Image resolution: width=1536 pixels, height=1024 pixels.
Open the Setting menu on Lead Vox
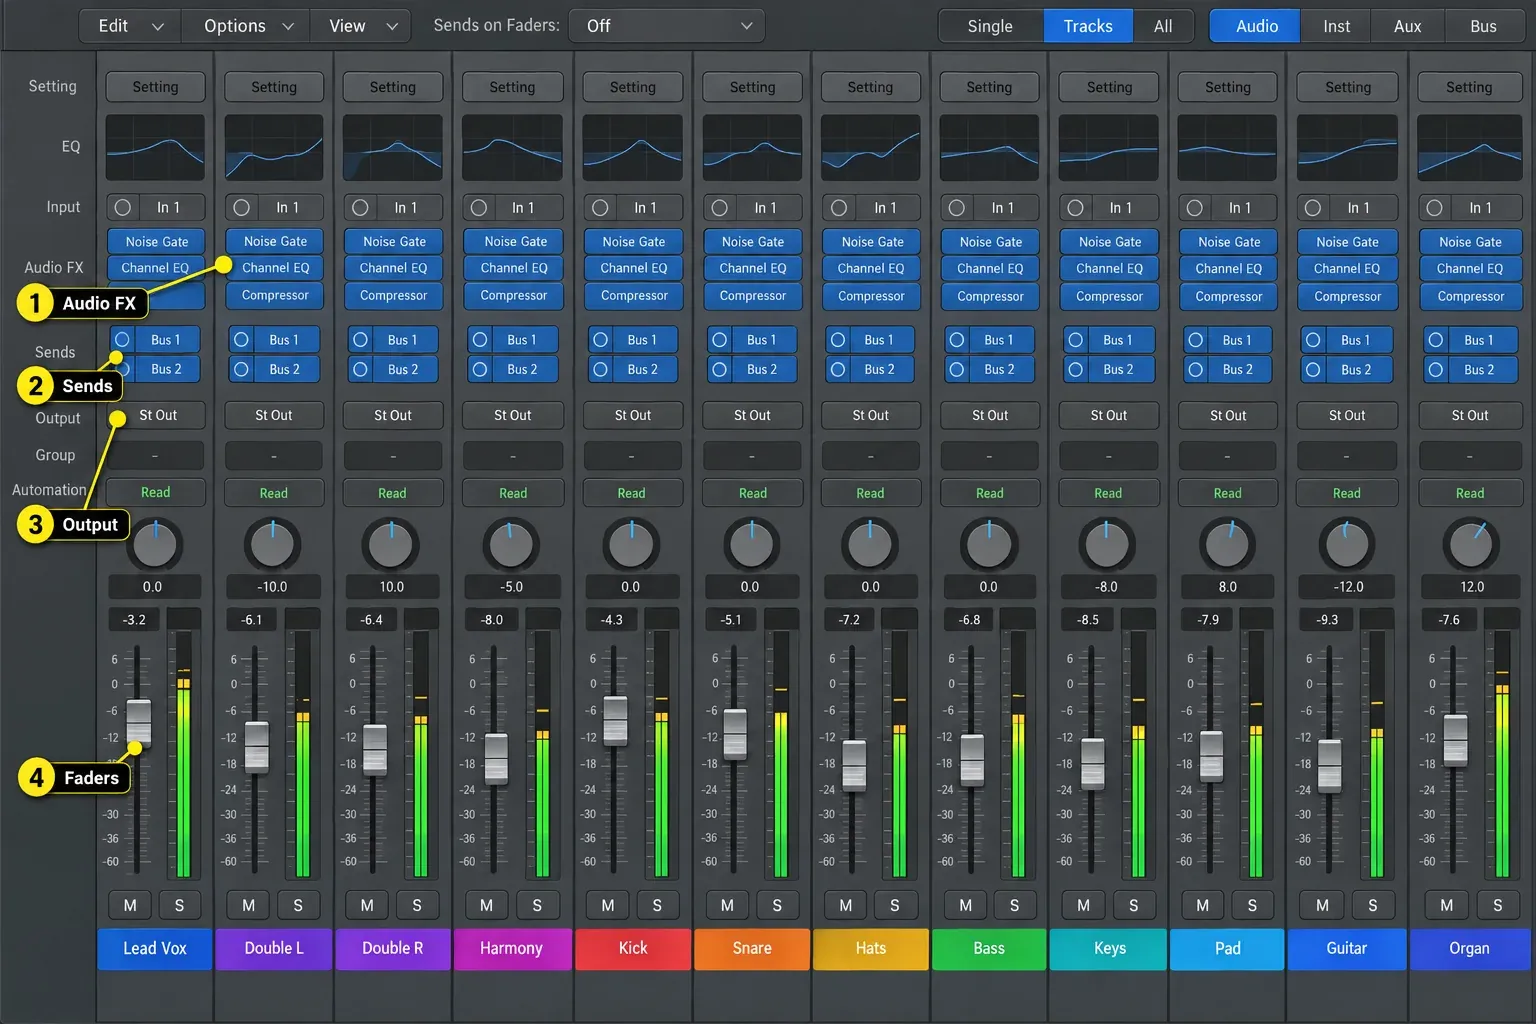(x=155, y=87)
